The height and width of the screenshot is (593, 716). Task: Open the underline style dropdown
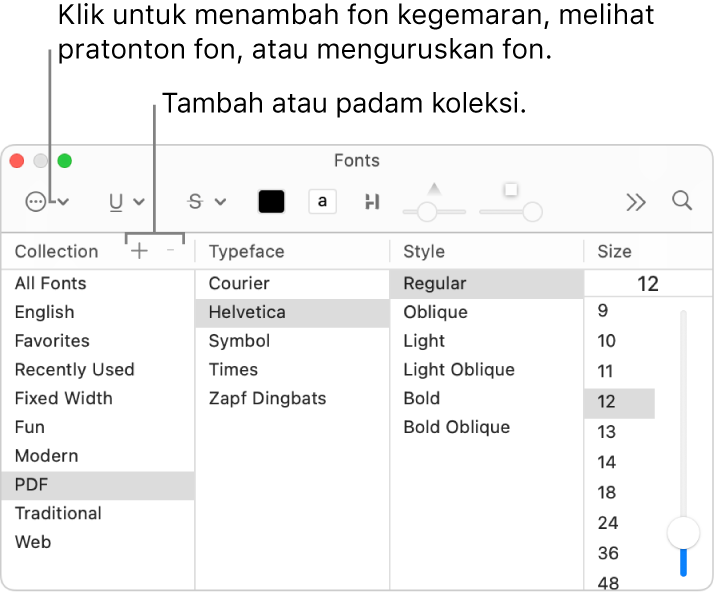126,201
